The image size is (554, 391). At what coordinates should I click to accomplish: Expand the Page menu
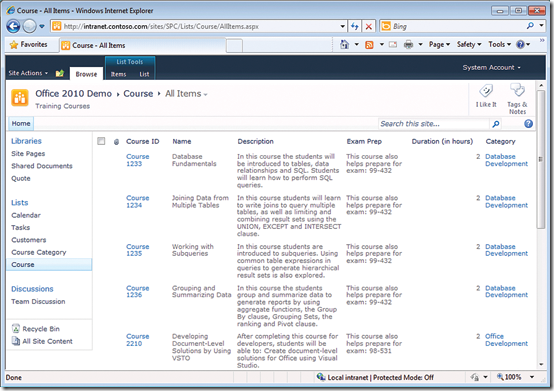439,45
